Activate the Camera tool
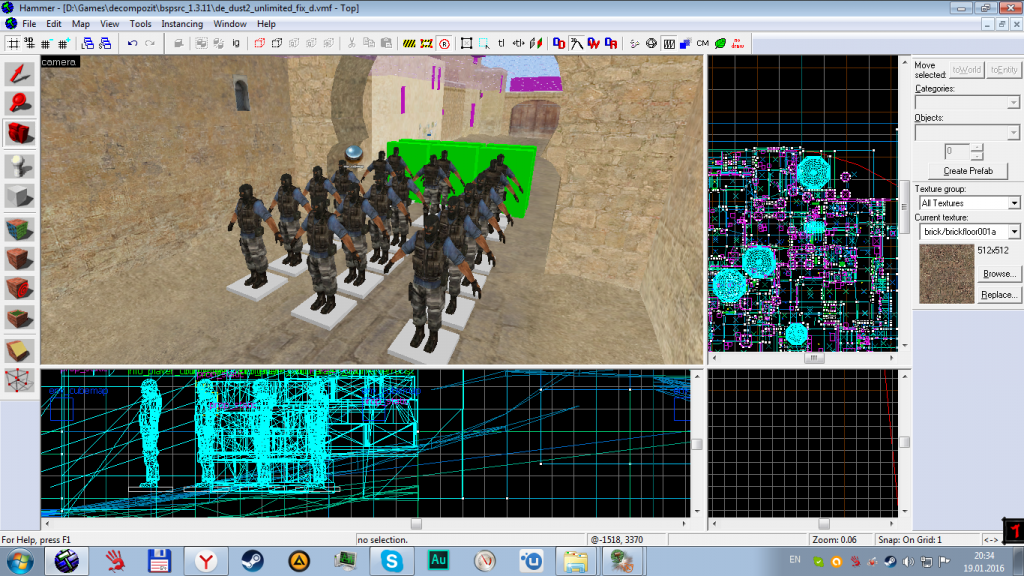The width and height of the screenshot is (1024, 576). tap(20, 134)
